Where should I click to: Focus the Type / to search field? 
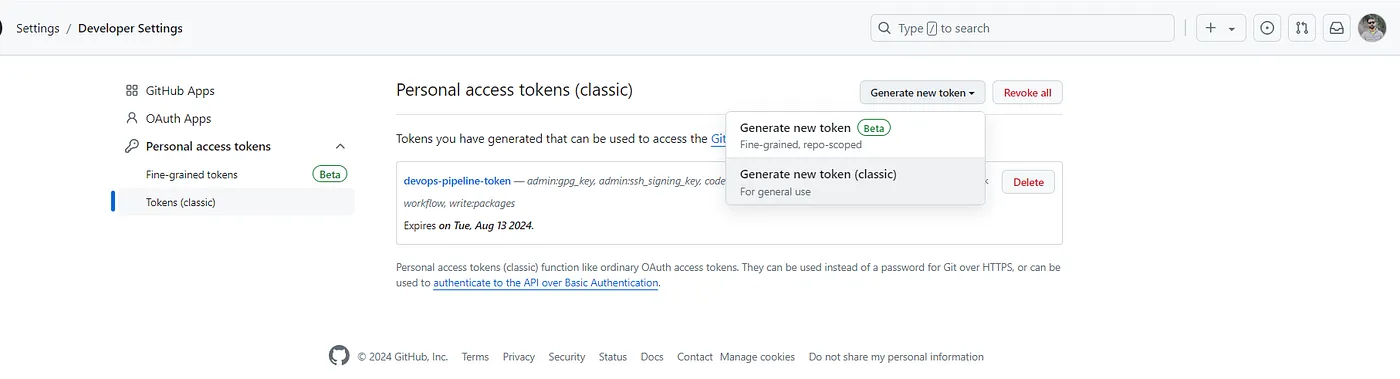coord(1022,28)
